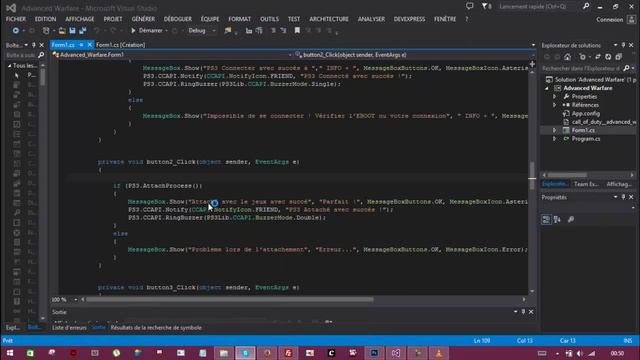Open the Résultats de la recherche de symbole tab
640x360 pixels.
156,328
